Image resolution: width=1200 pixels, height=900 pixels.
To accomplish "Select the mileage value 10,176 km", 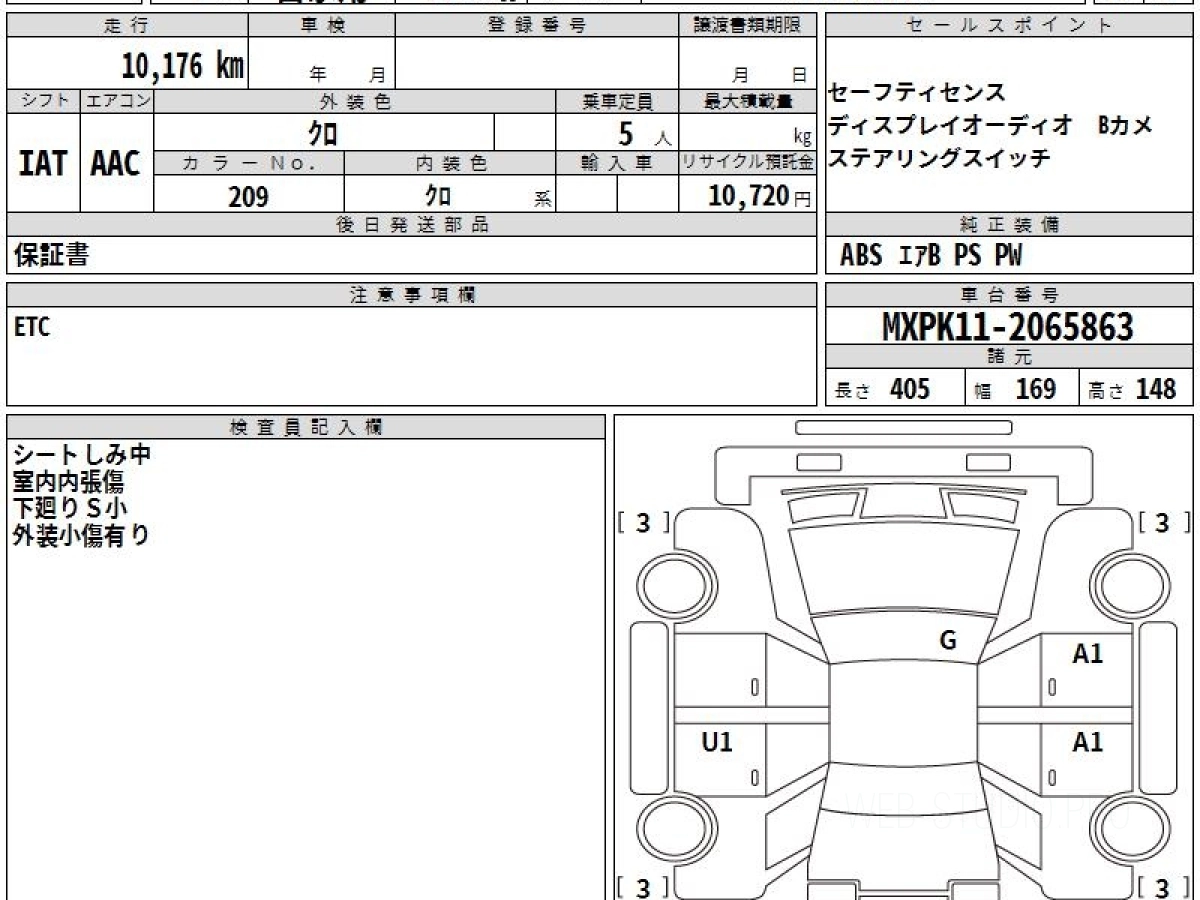I will (x=182, y=66).
